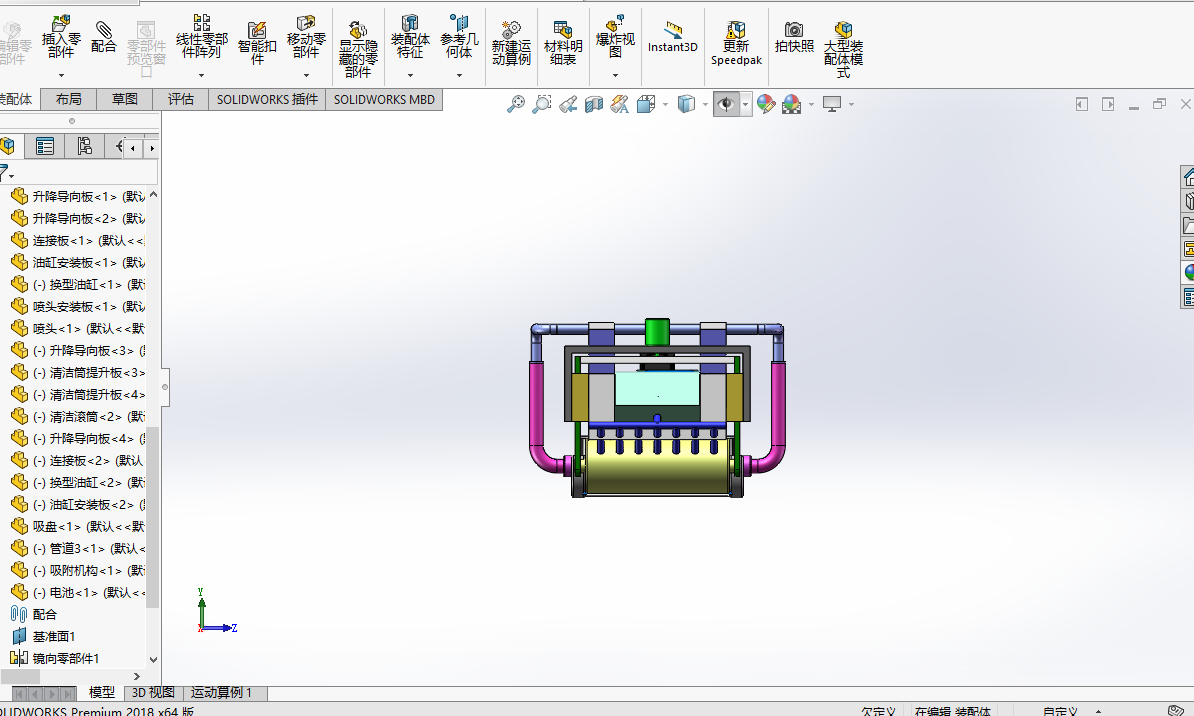Switch to the 评估 (Evaluate) tab
Screen dimensions: 1194x716
click(181, 100)
